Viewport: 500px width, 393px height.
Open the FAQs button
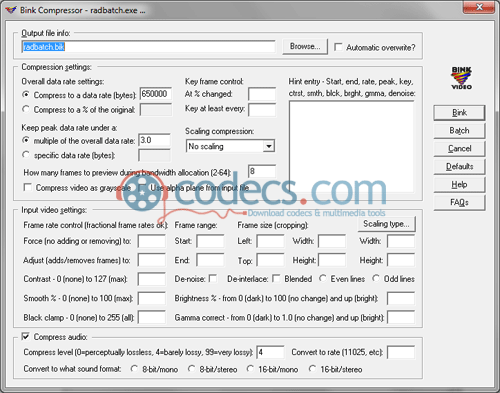pos(459,202)
